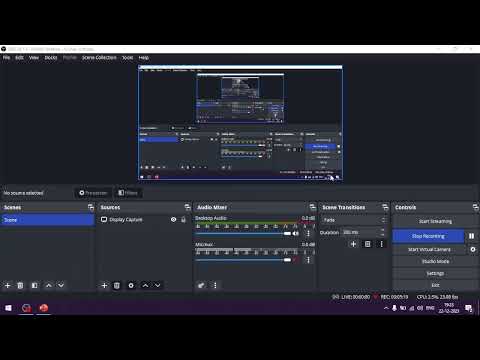Screen dimensions: 480x360
Task: Open Audio Mixer bottom menu dots
Action: point(215,285)
